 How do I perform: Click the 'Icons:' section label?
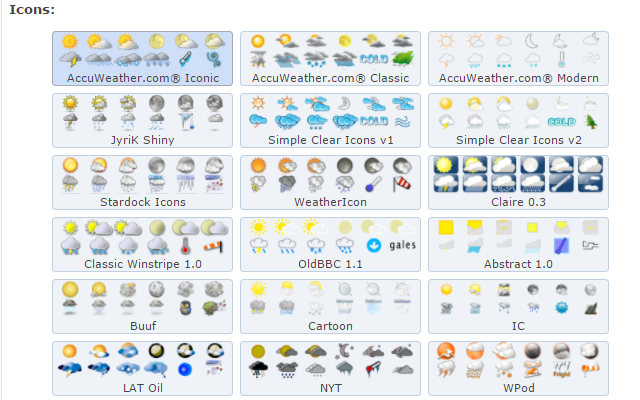(x=32, y=10)
